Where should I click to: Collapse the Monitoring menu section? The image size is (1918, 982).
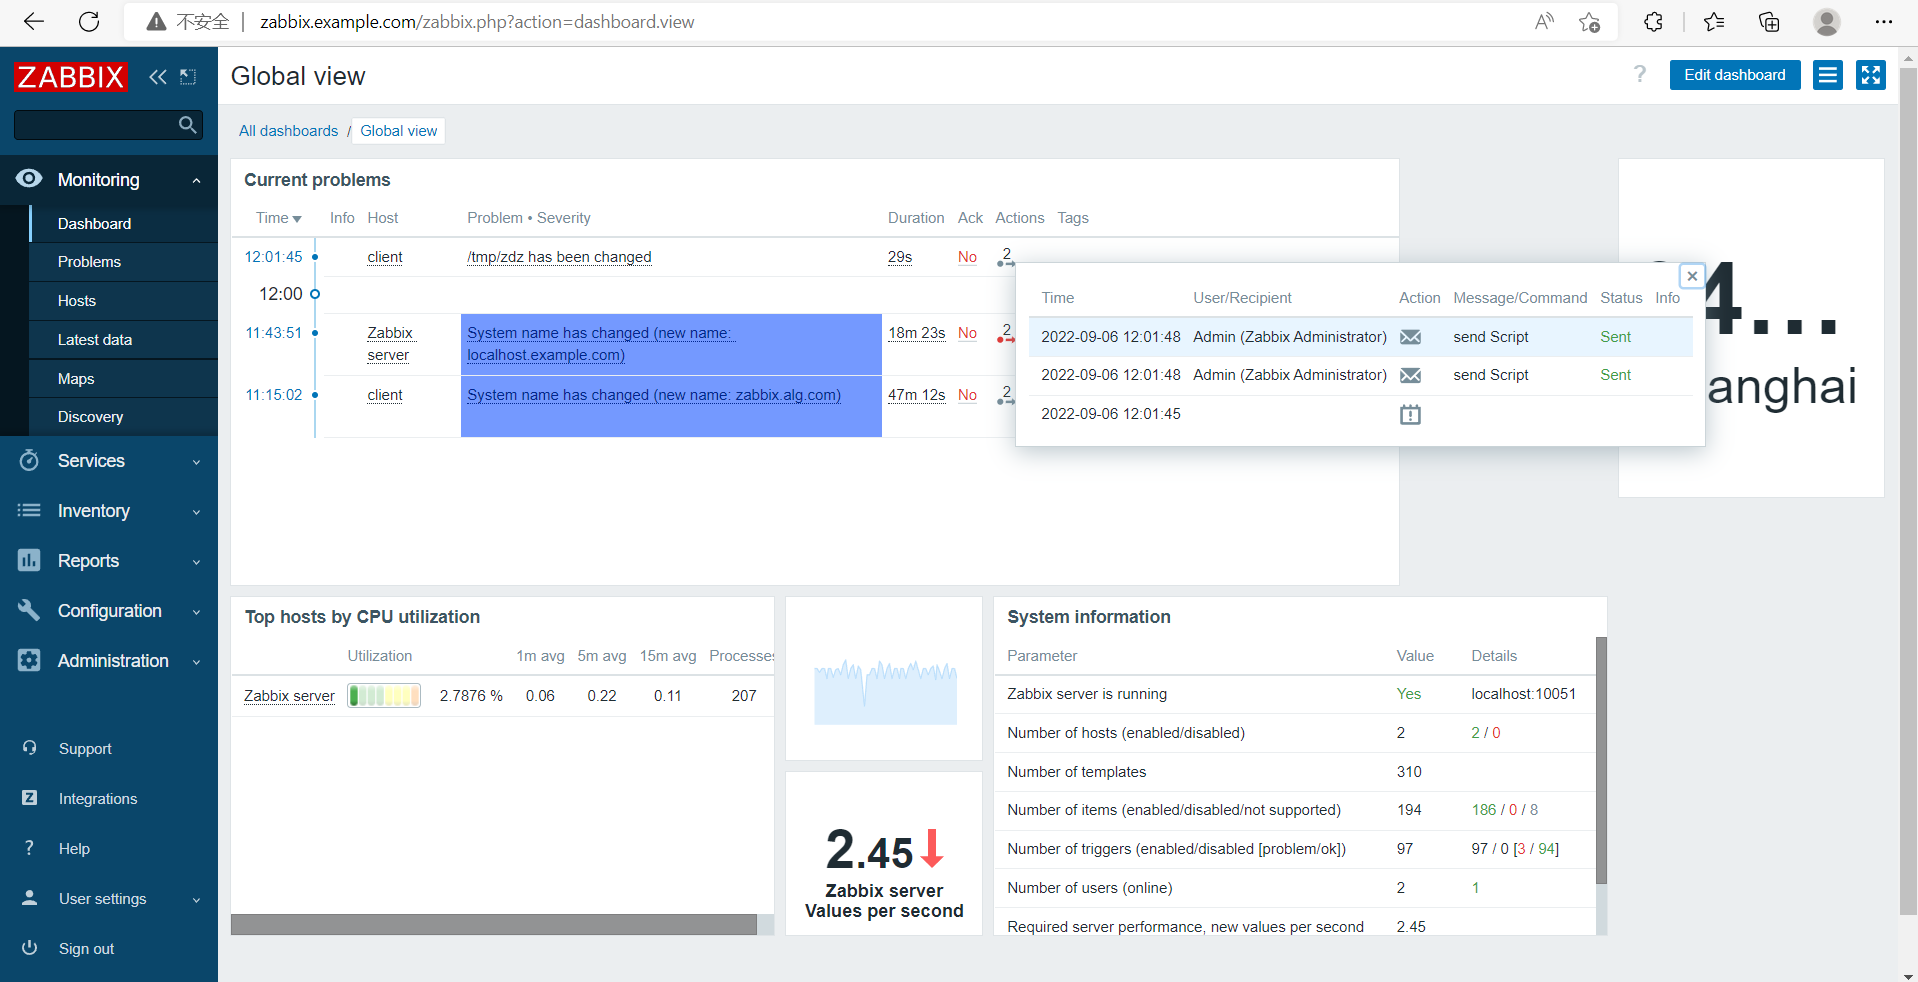tap(196, 180)
